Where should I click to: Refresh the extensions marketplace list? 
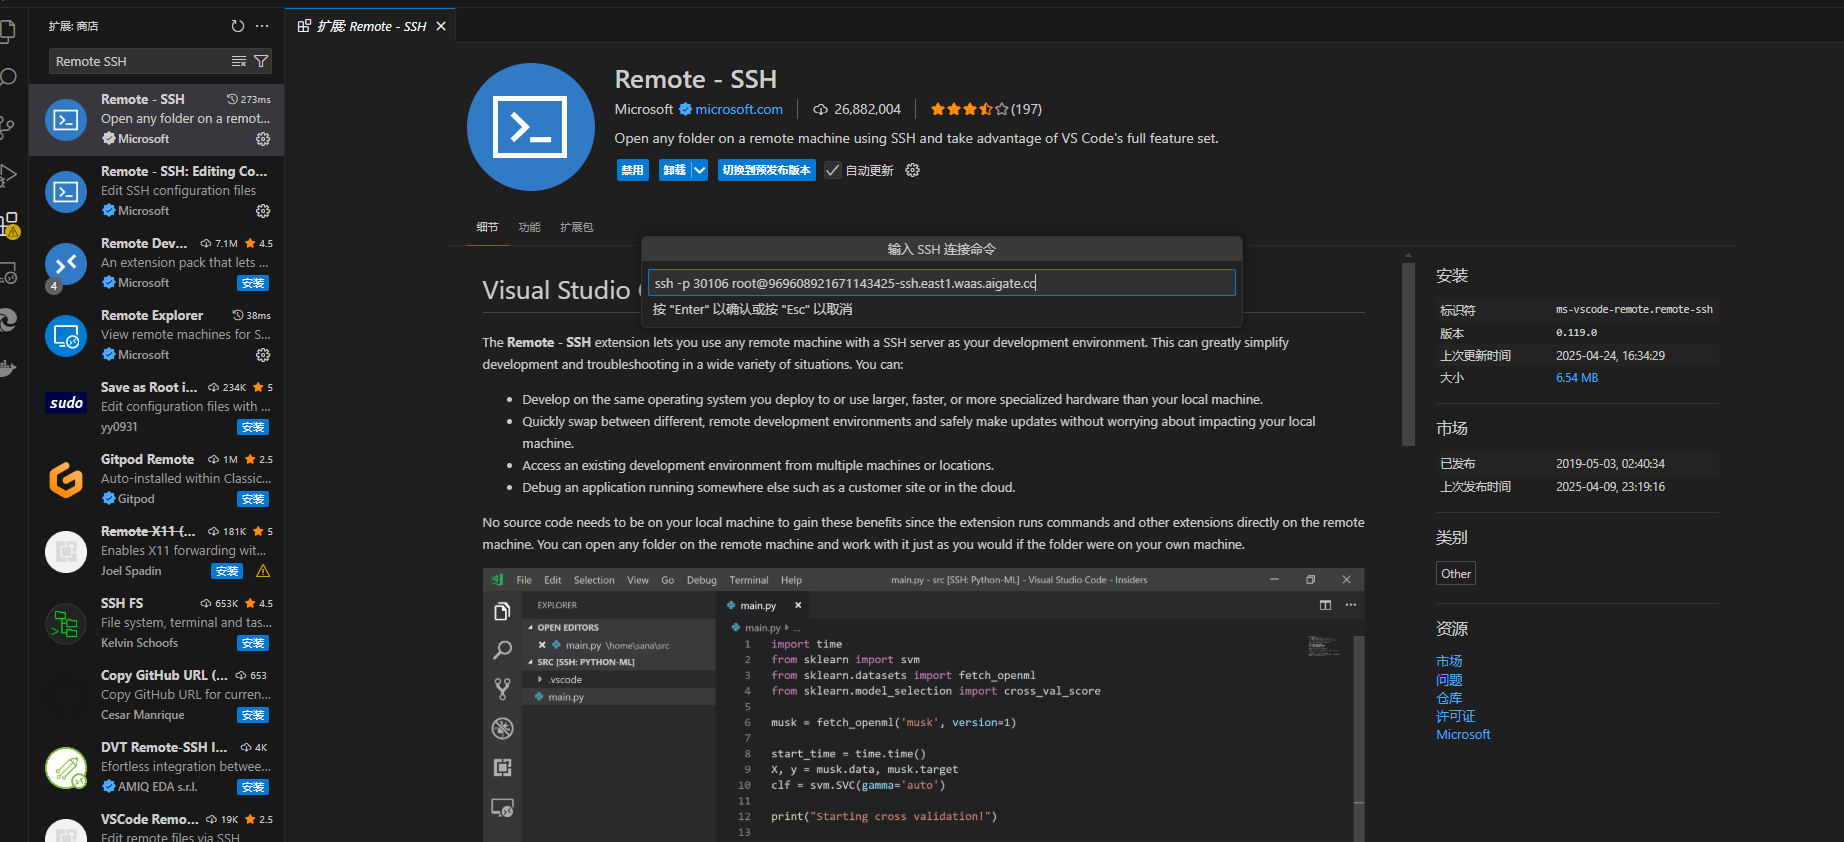point(237,26)
